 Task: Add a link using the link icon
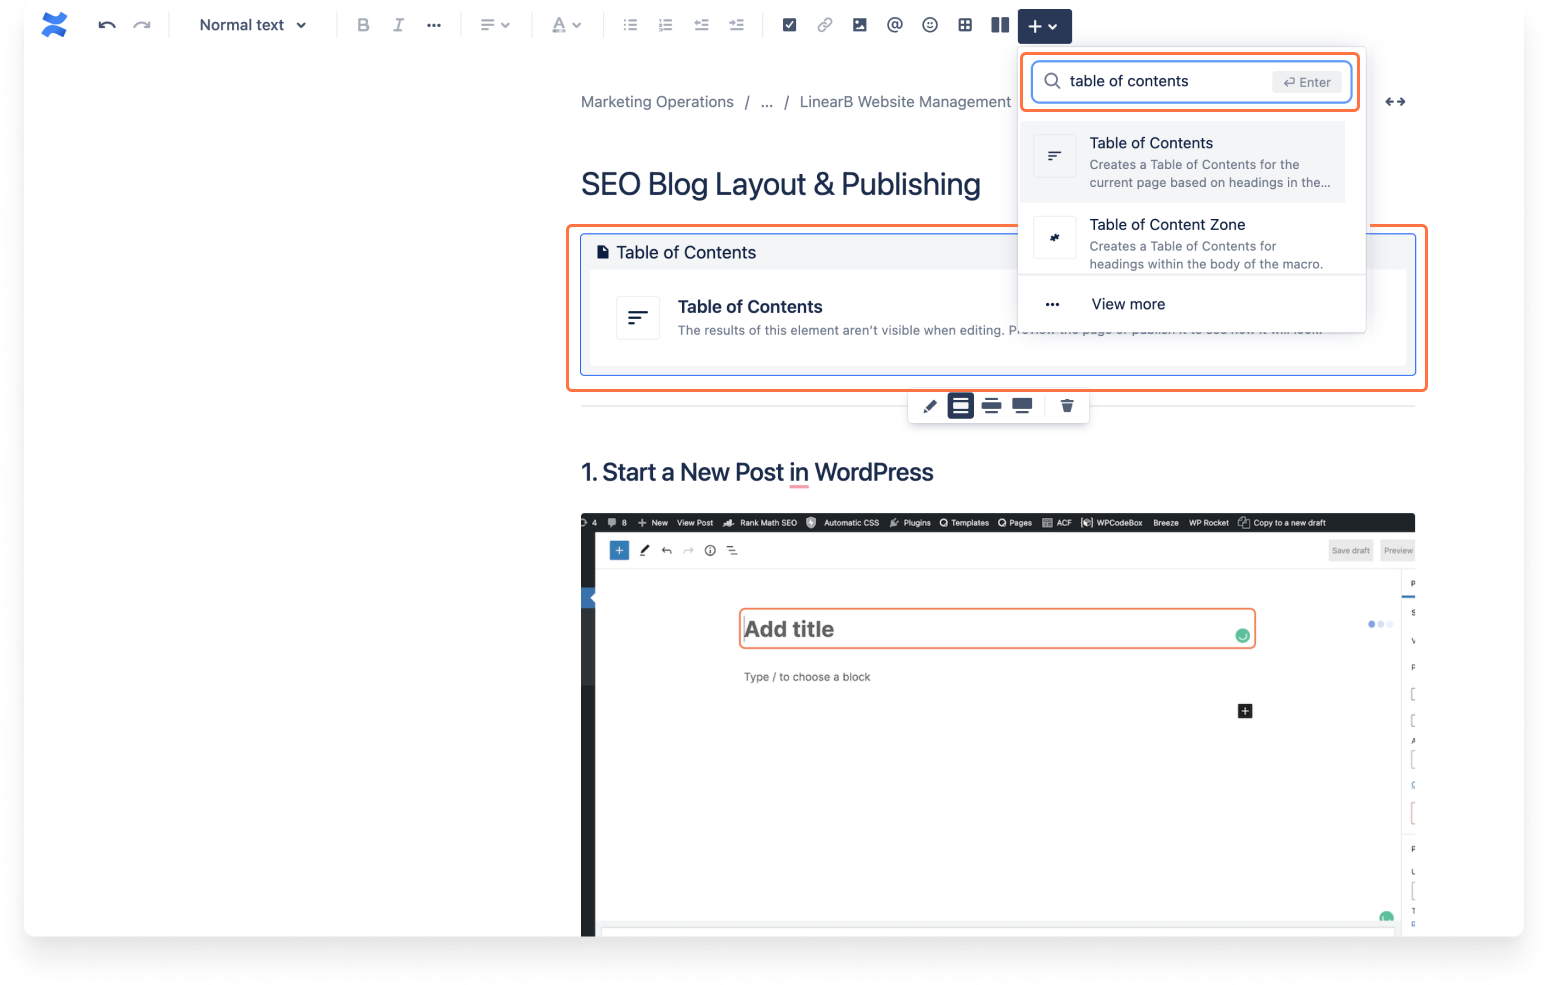825,25
